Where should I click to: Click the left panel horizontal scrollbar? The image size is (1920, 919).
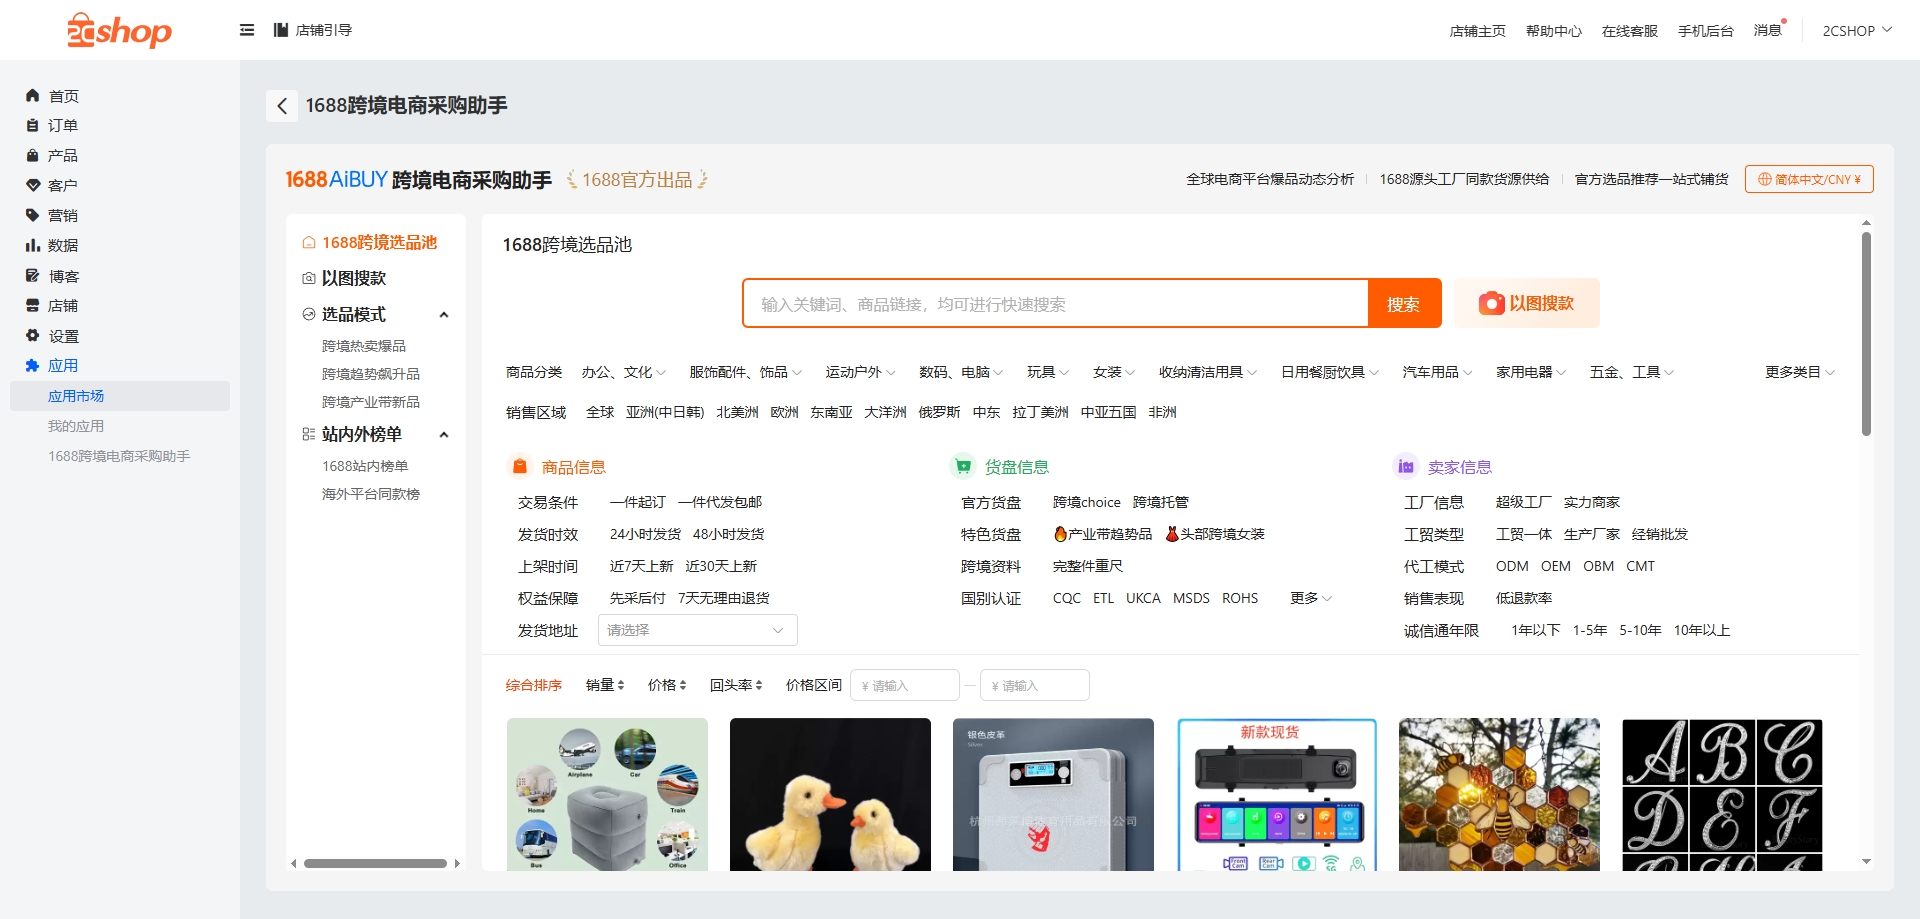click(375, 863)
